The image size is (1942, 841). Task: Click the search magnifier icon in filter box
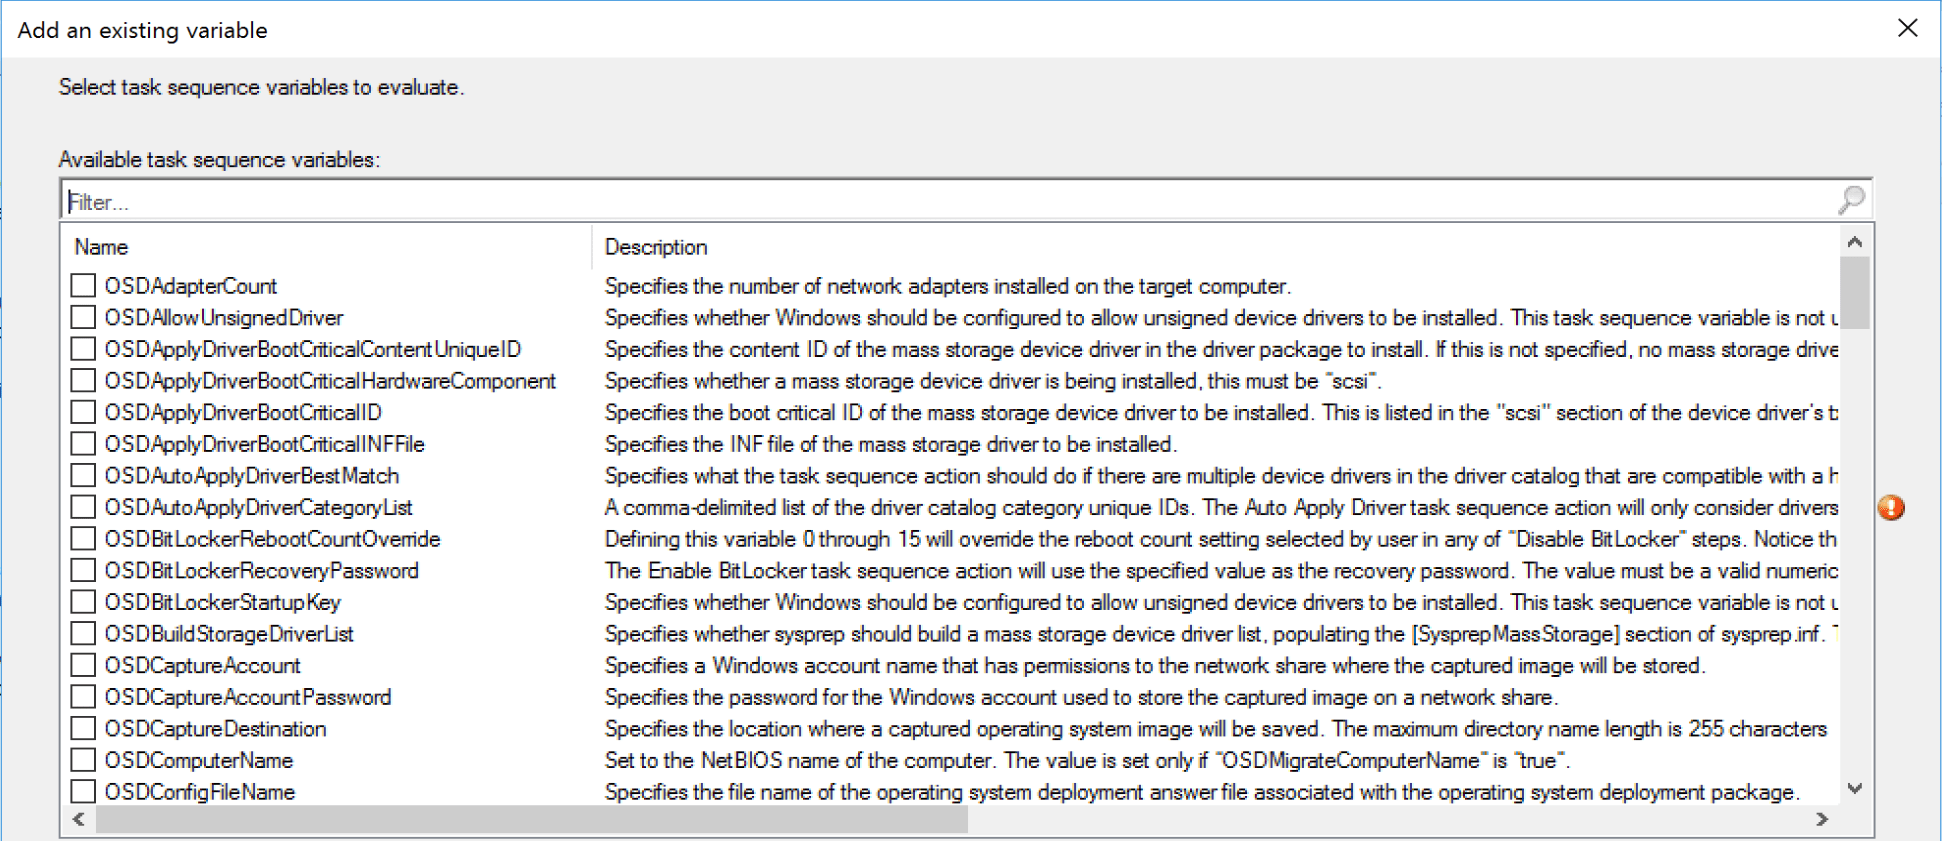[1851, 200]
